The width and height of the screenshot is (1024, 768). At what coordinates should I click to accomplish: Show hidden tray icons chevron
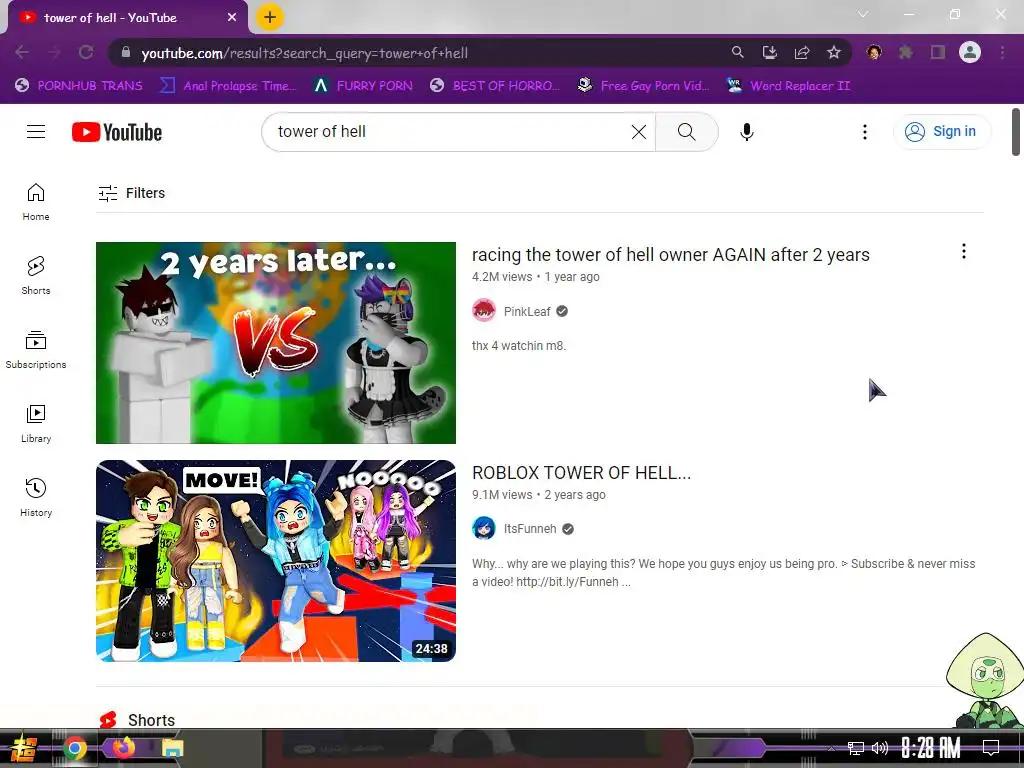pyautogui.click(x=831, y=748)
